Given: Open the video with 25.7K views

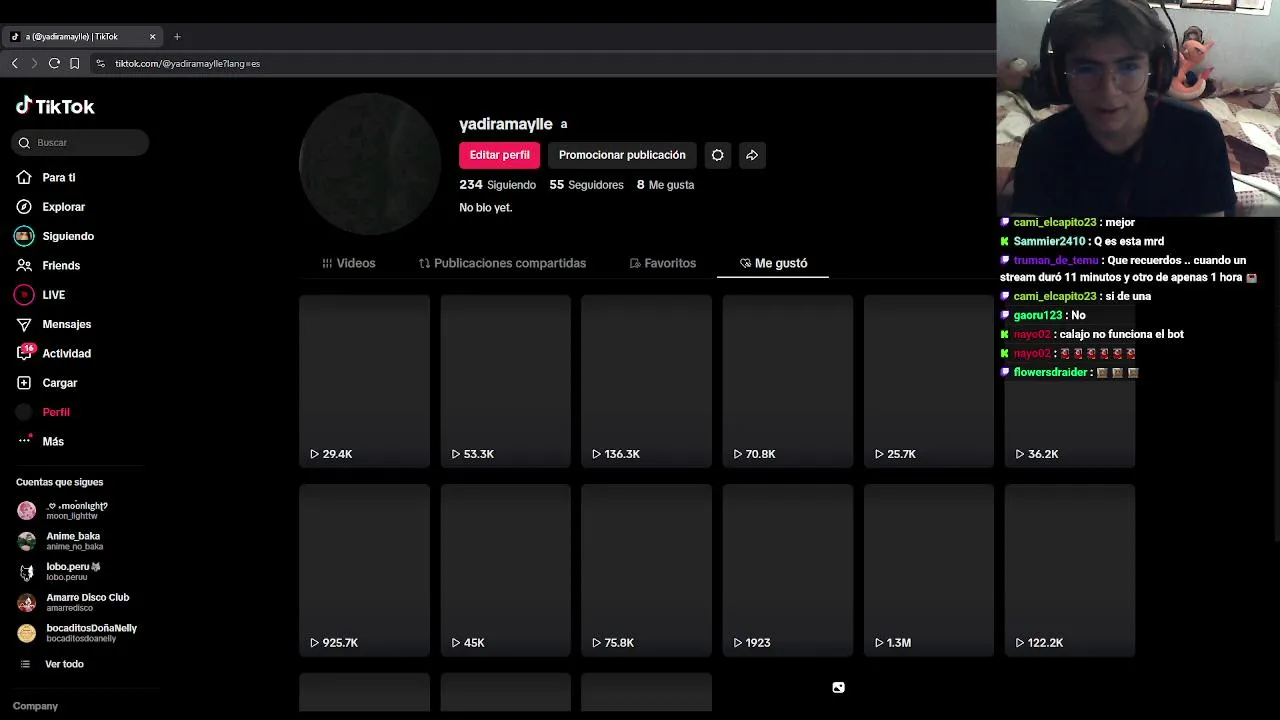Looking at the screenshot, I should (929, 381).
